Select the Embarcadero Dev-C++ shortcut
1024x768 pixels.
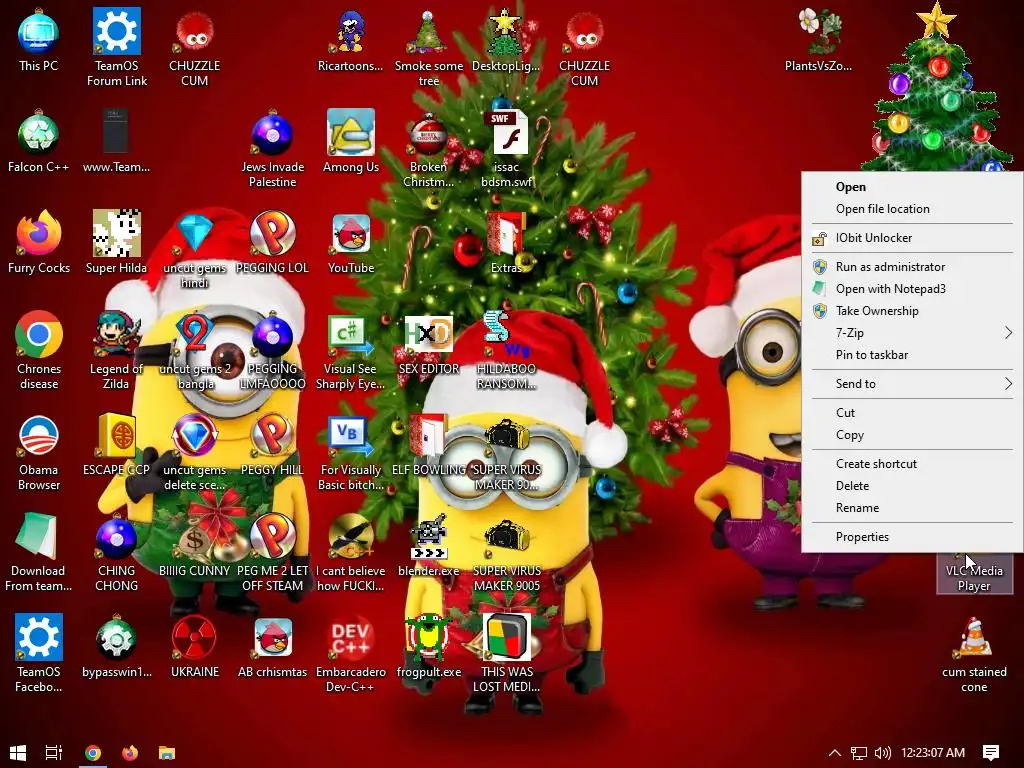351,654
